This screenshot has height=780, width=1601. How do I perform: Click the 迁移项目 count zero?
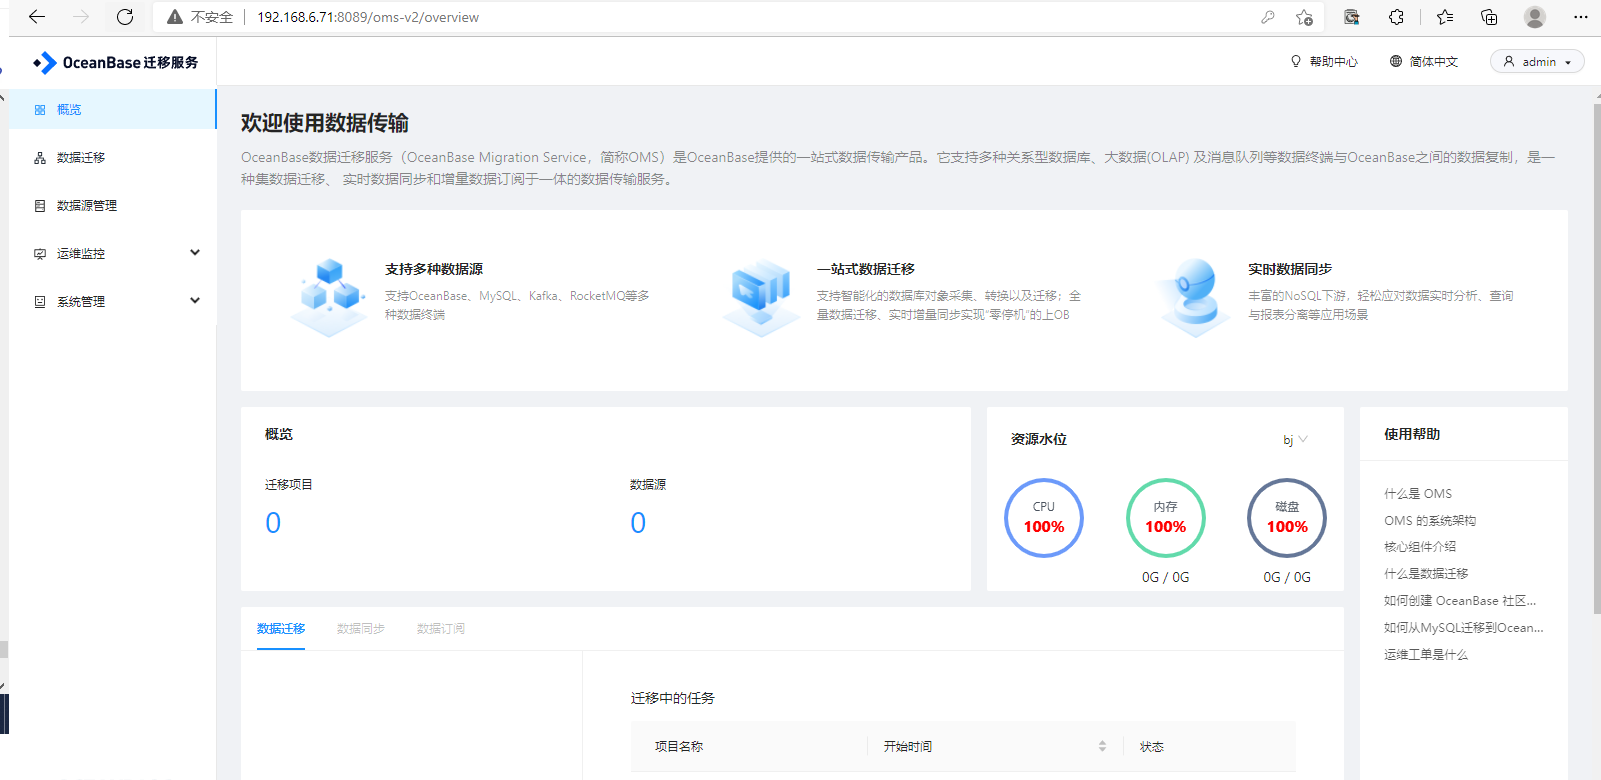click(x=273, y=523)
